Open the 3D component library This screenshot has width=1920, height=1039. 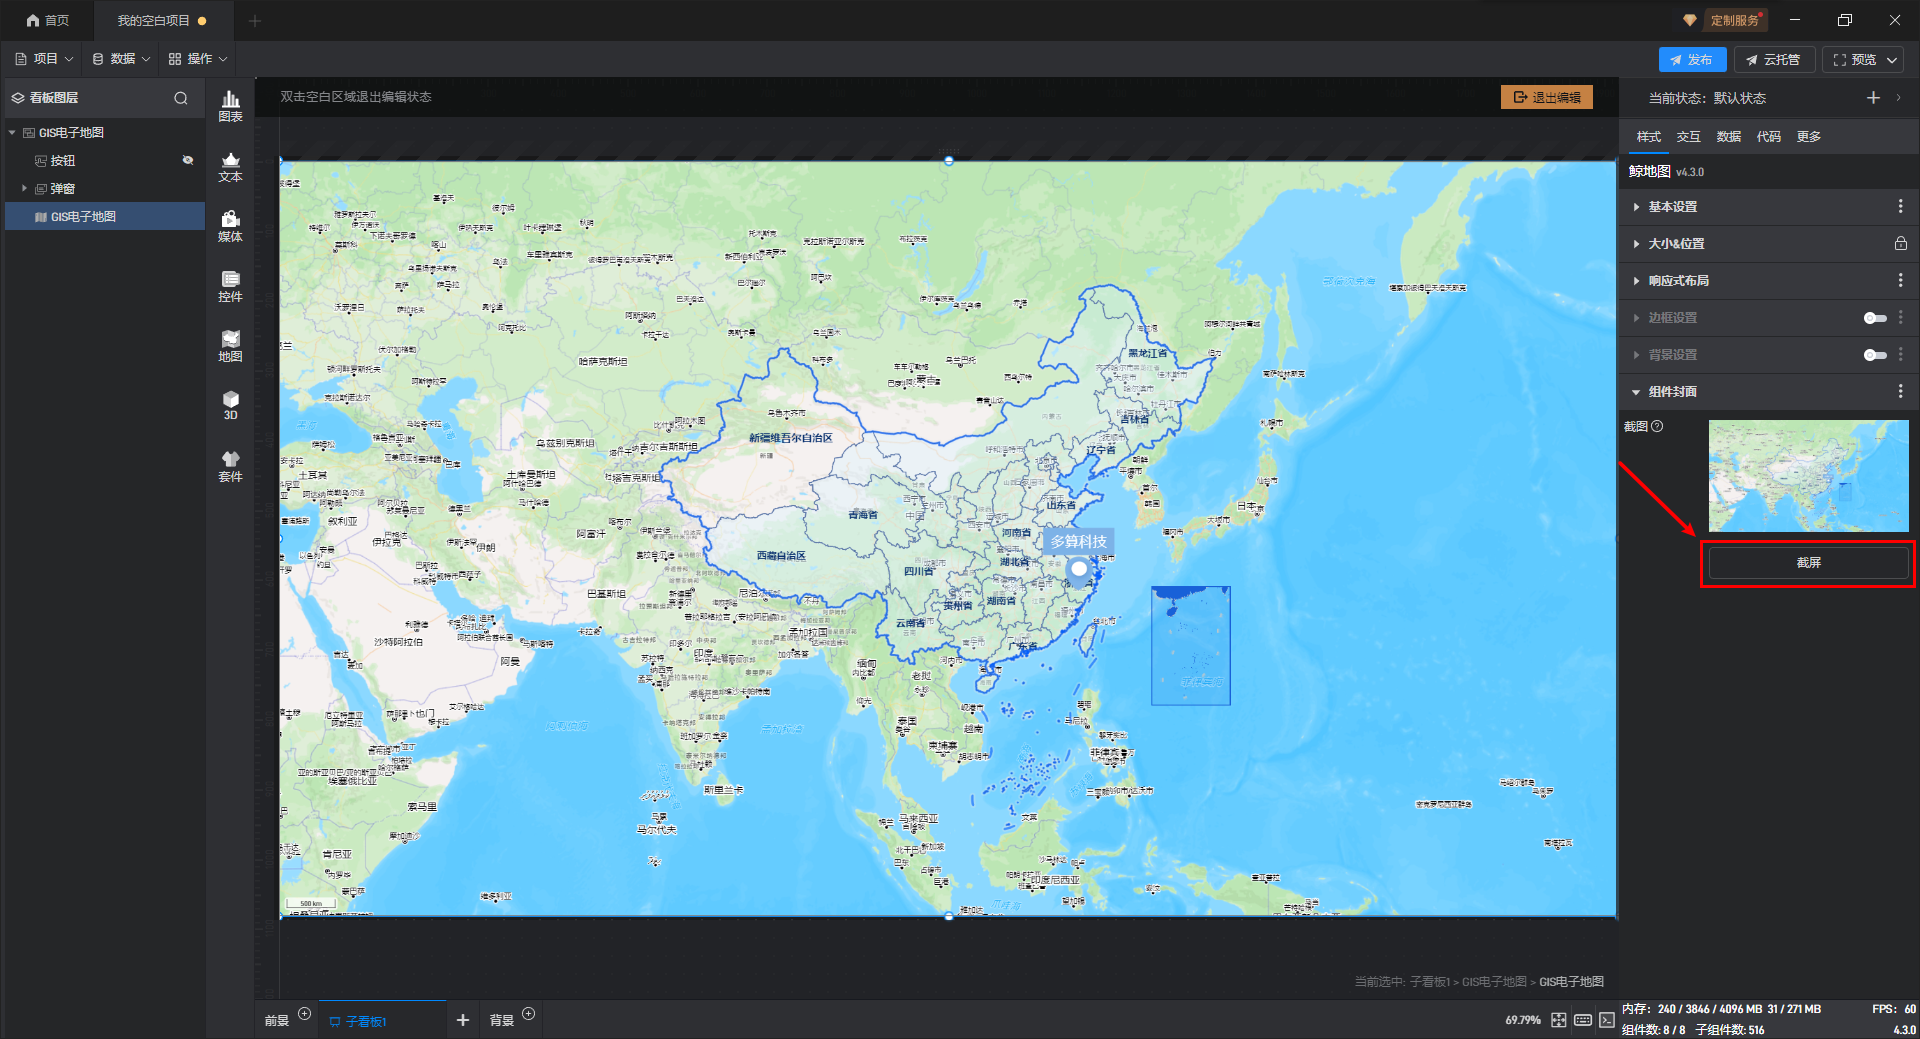(x=230, y=405)
